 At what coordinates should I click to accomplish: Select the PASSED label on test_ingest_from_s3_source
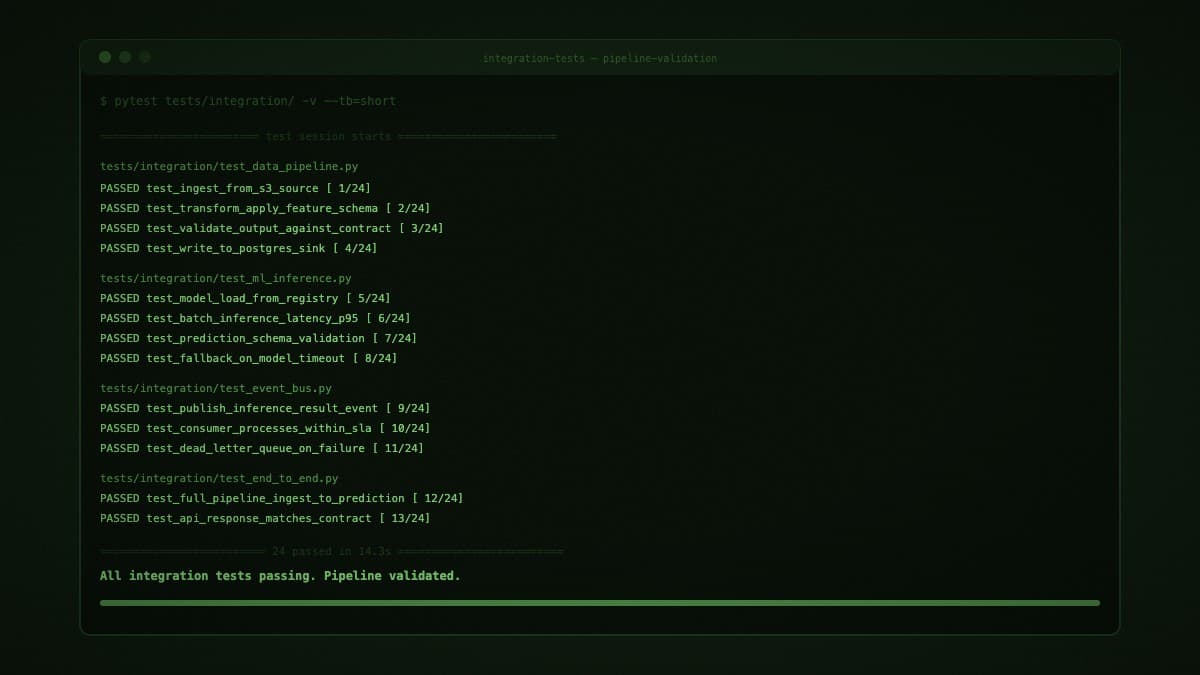point(119,188)
